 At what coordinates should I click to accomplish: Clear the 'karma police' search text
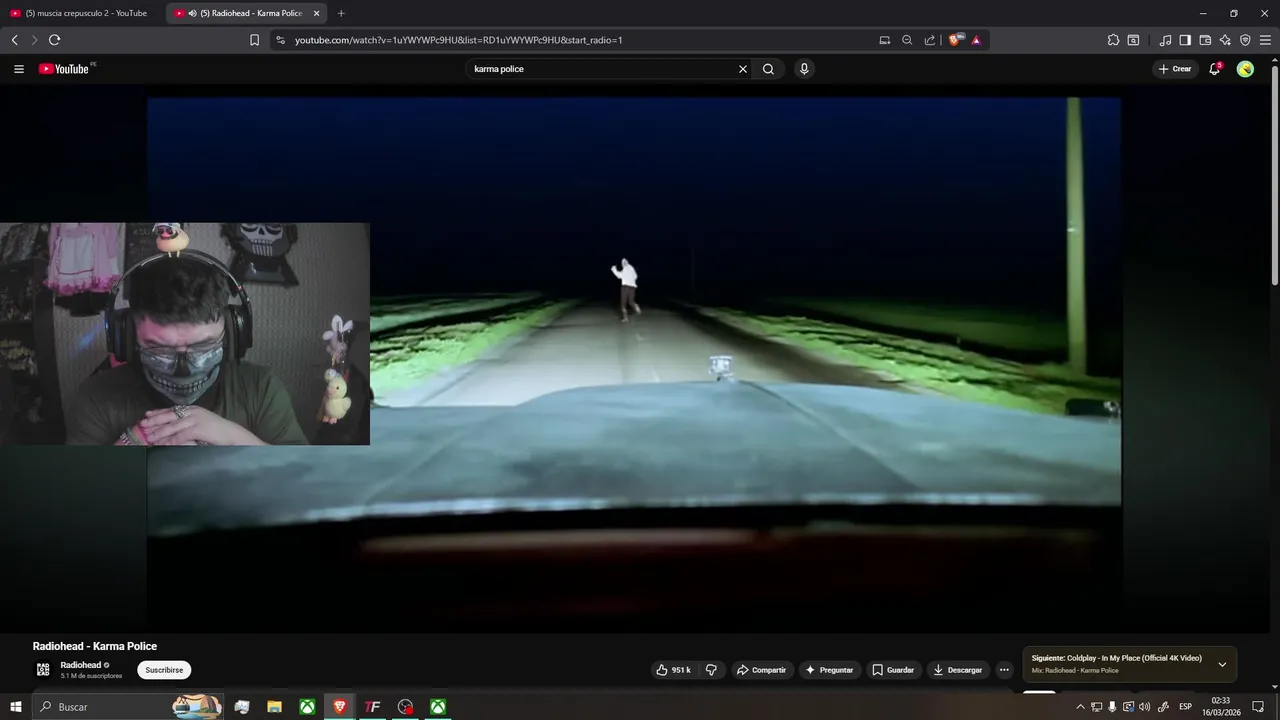pyautogui.click(x=743, y=69)
